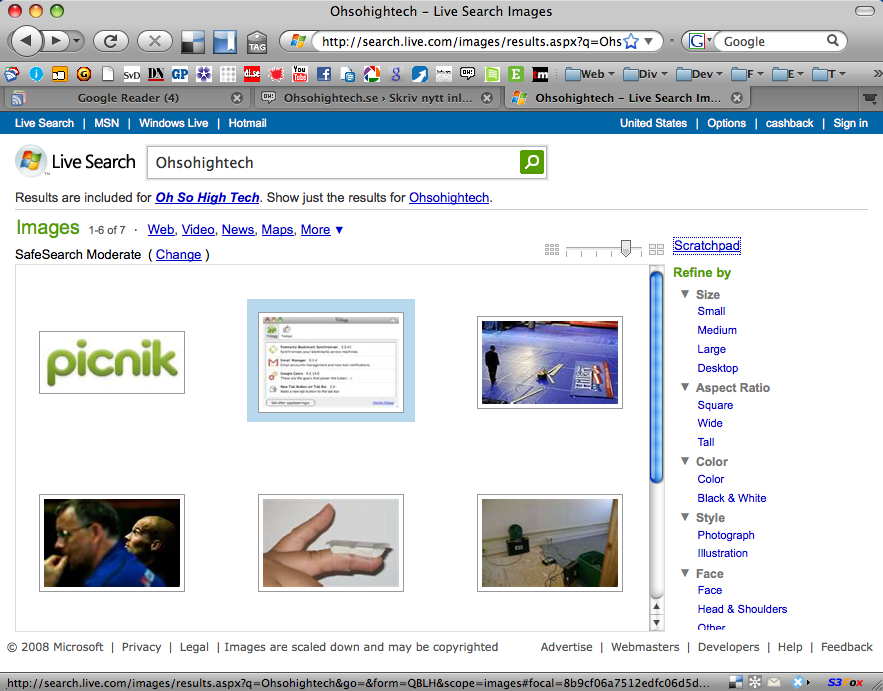Stop loading with the X toolbar button
The image size is (883, 691).
(154, 41)
